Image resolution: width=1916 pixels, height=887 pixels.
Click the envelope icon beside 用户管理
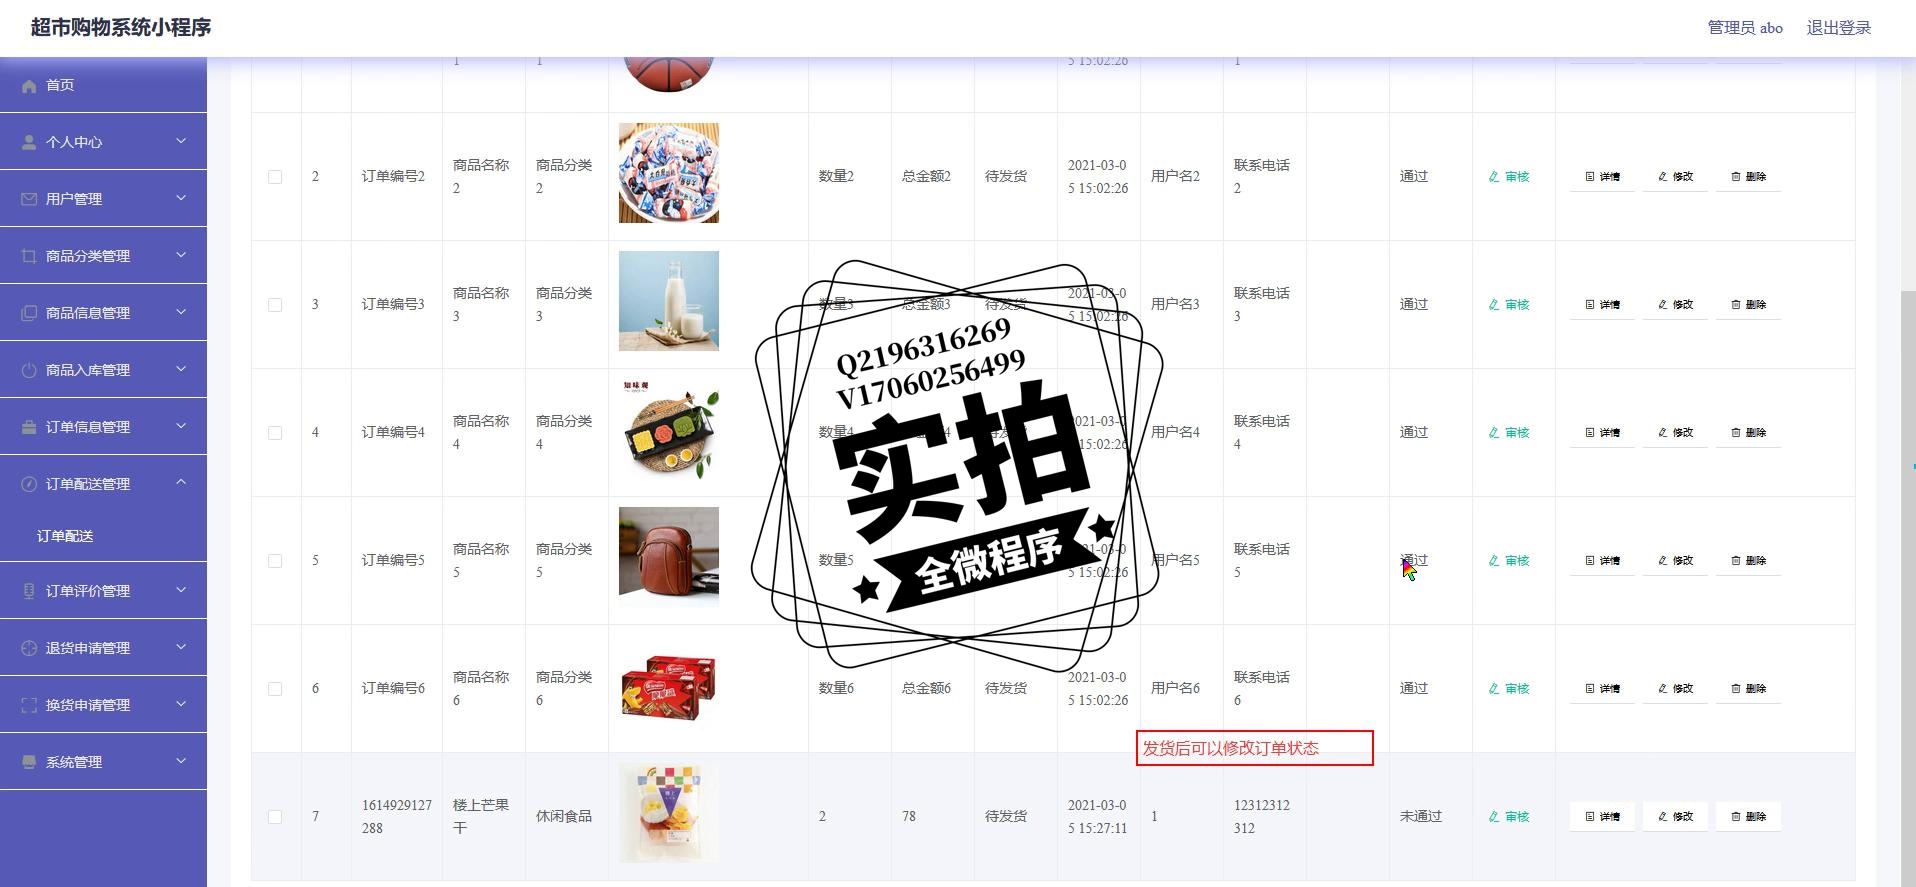(x=29, y=199)
